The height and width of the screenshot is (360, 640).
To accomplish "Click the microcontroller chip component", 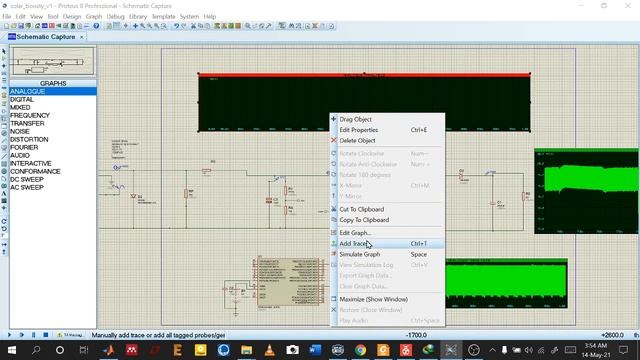I will (x=289, y=282).
